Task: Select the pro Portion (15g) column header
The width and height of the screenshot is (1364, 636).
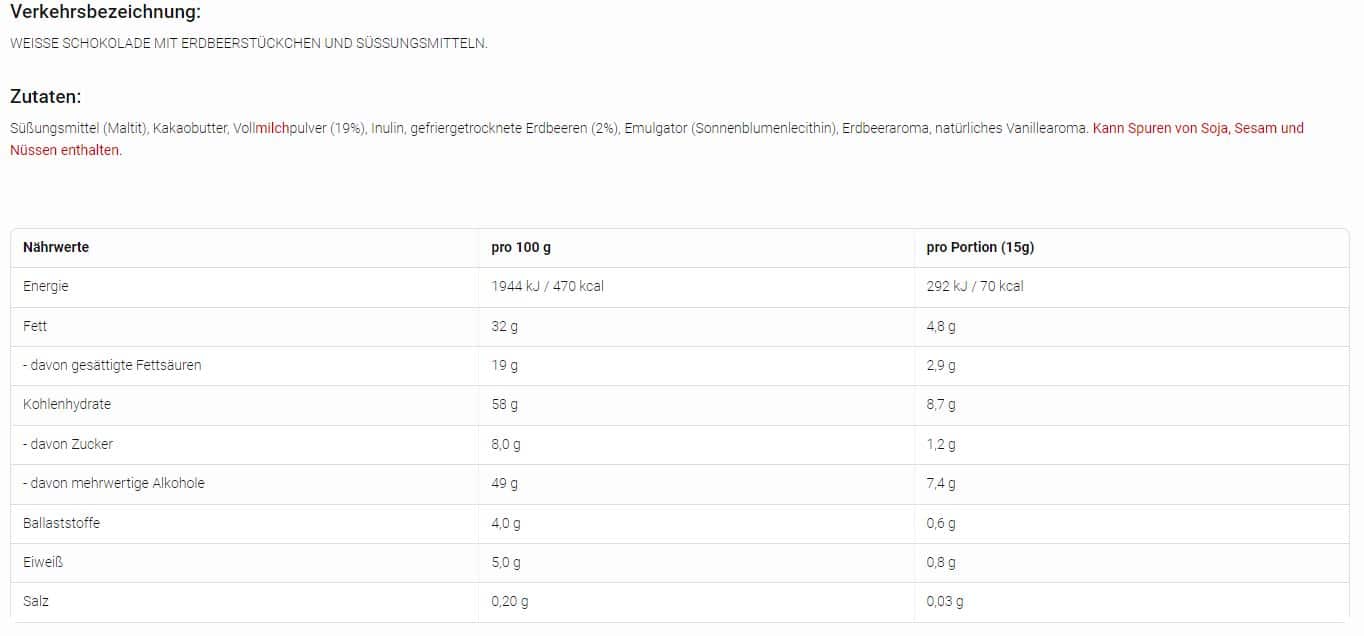Action: (x=981, y=247)
